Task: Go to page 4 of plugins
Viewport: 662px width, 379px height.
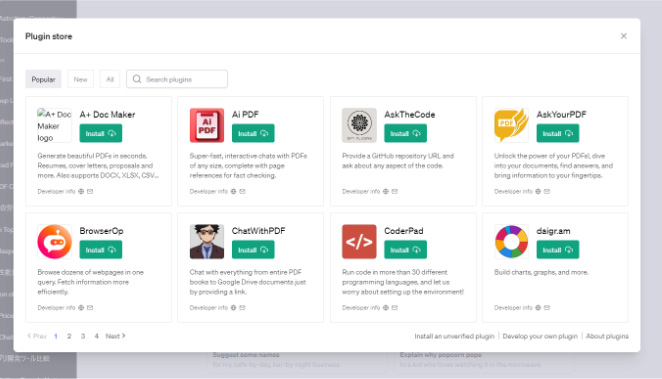Action: 96,336
